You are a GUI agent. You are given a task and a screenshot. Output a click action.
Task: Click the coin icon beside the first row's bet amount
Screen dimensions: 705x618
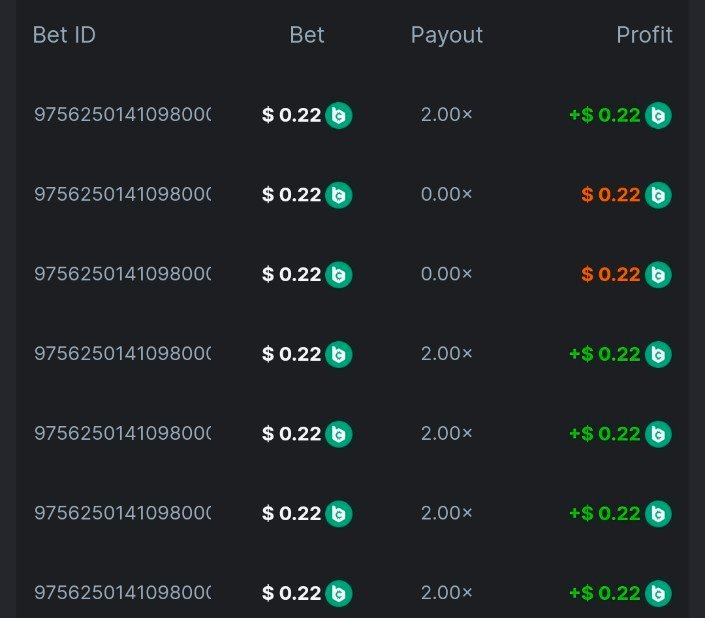coord(339,115)
